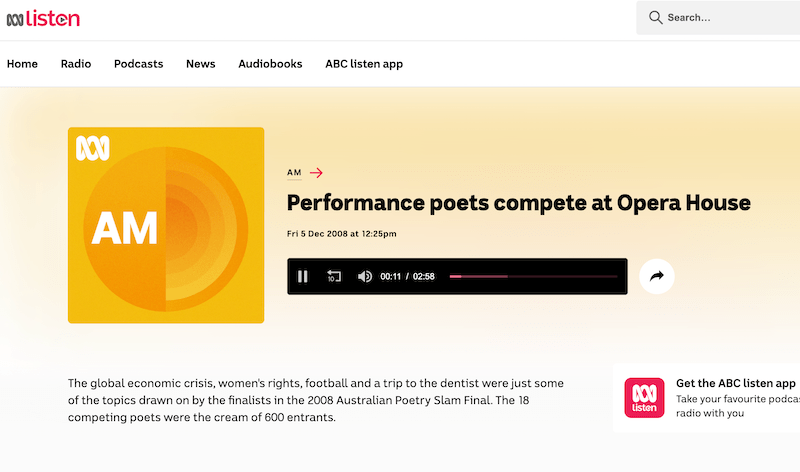Click the ABC listen logo
Viewport: 800px width, 472px height.
pyautogui.click(x=43, y=18)
